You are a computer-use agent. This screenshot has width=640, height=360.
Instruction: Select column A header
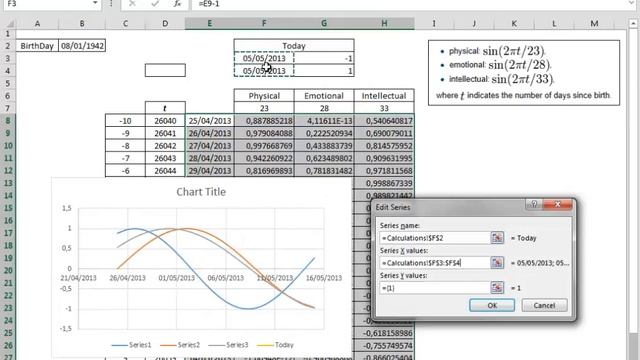(x=37, y=24)
